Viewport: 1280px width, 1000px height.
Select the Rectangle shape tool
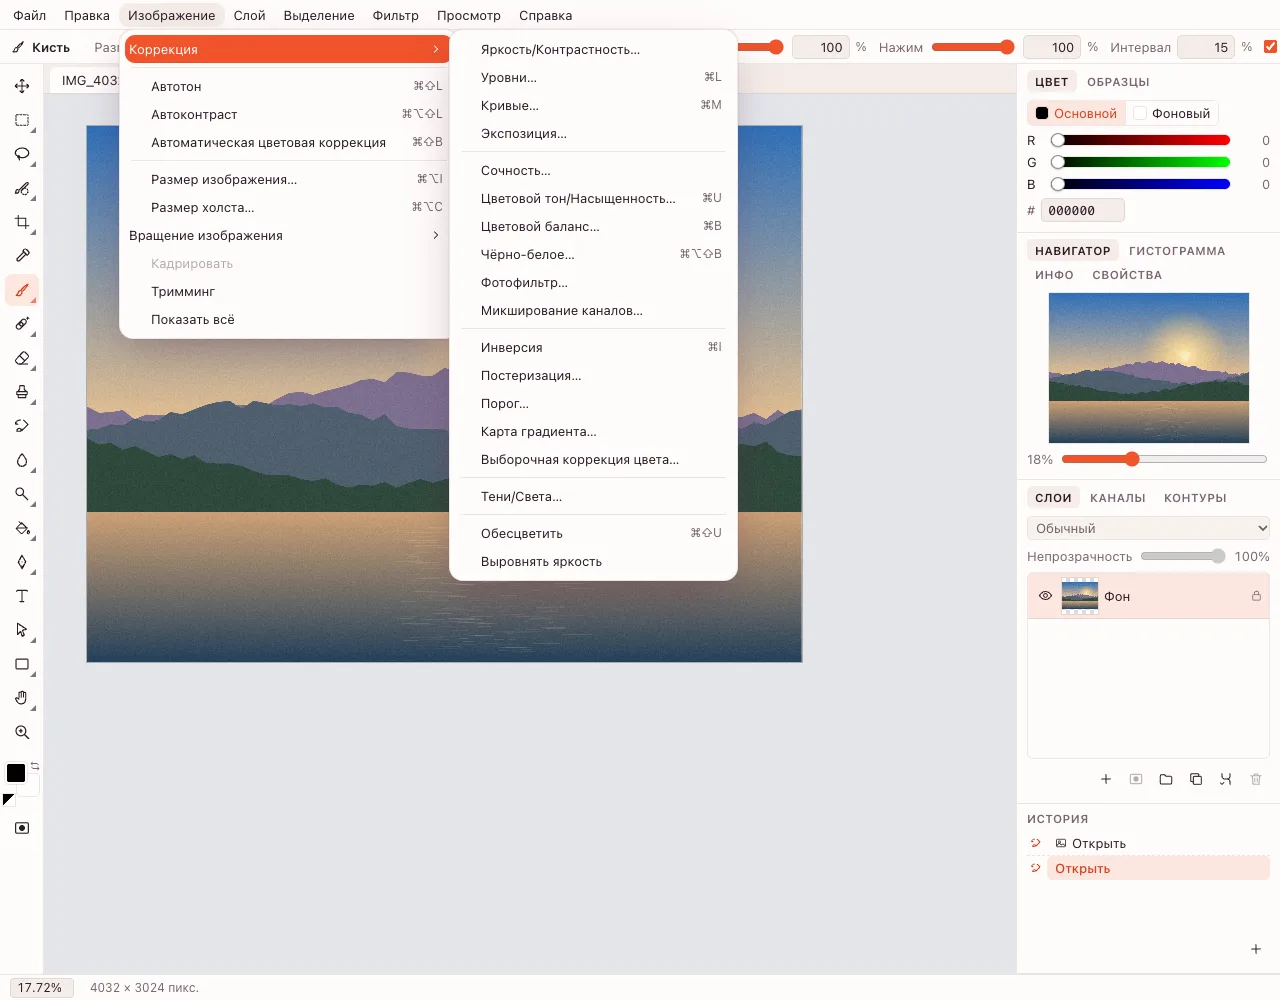[22, 664]
